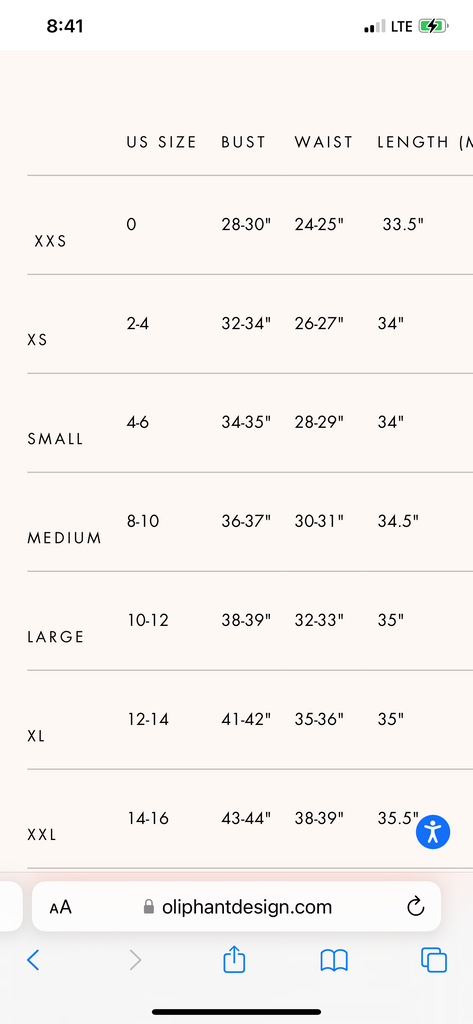Image resolution: width=473 pixels, height=1024 pixels.
Task: Open the Safari share sheet icon
Action: tap(234, 959)
